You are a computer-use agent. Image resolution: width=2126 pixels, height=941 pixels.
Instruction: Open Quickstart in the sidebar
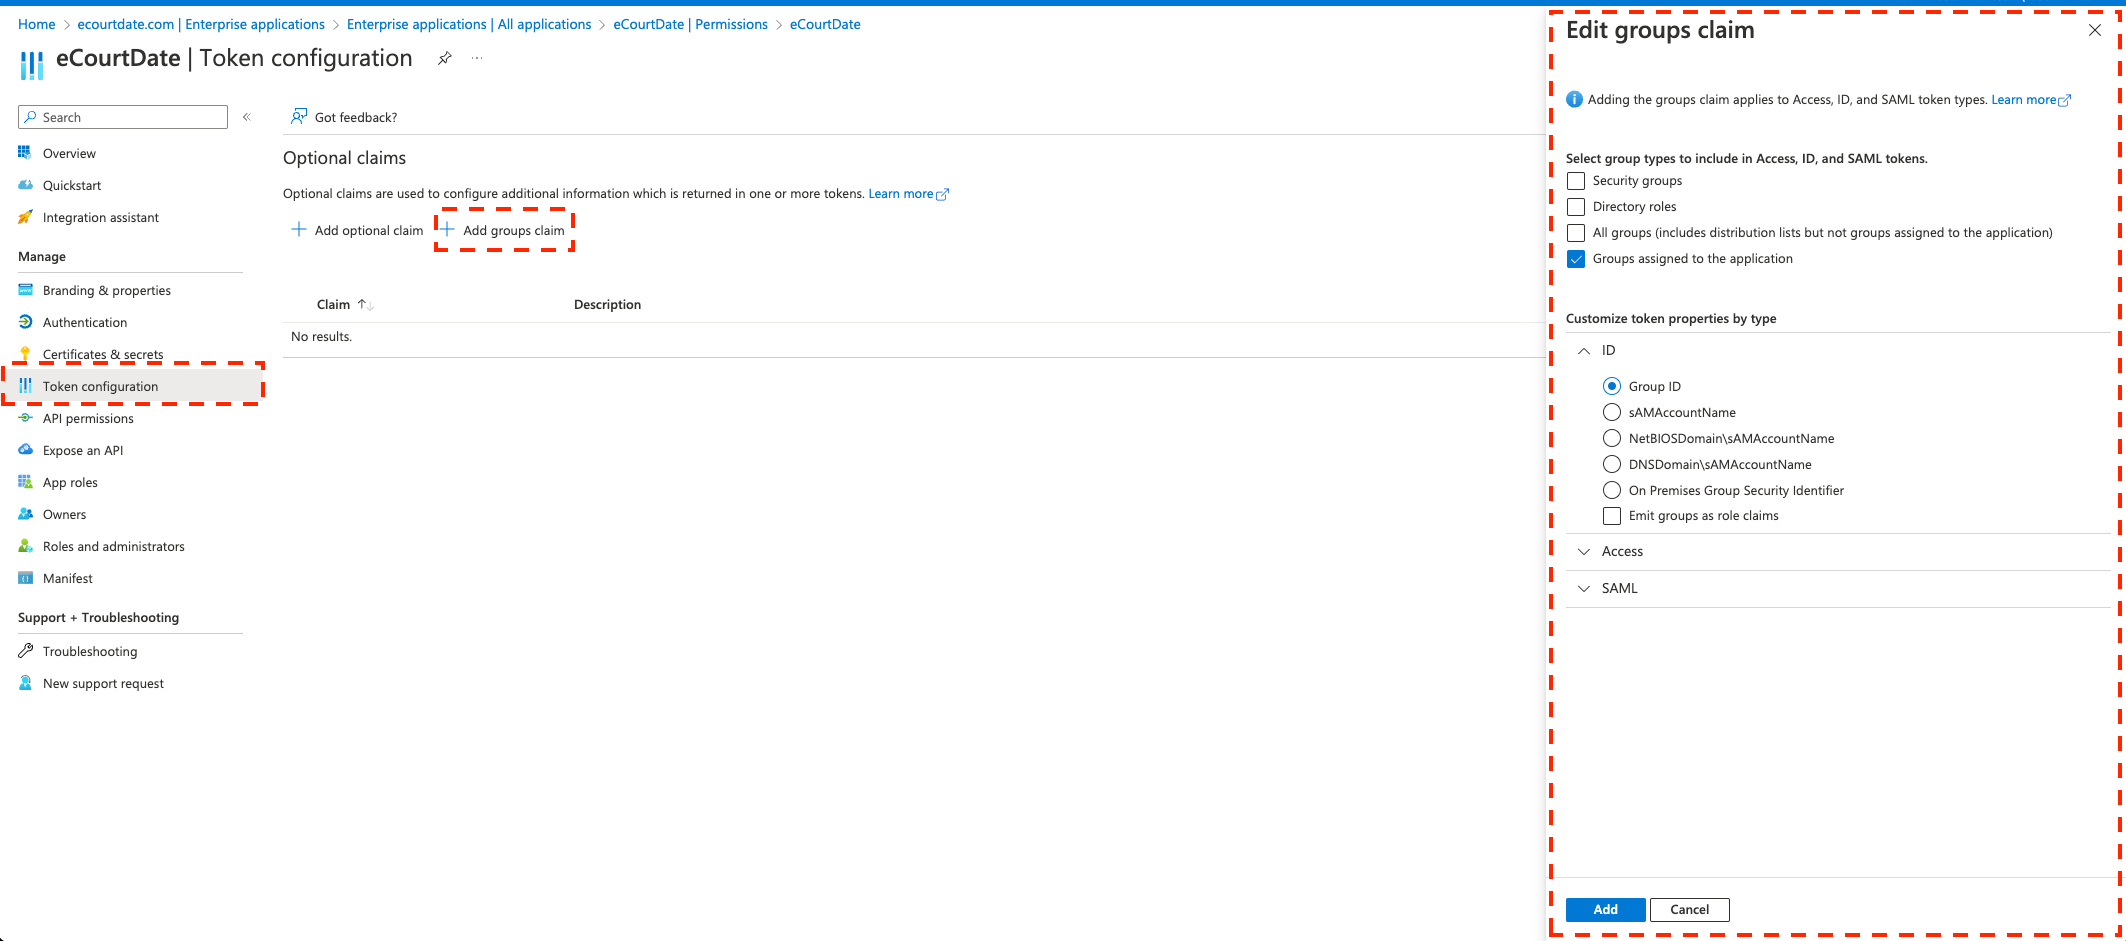[72, 185]
